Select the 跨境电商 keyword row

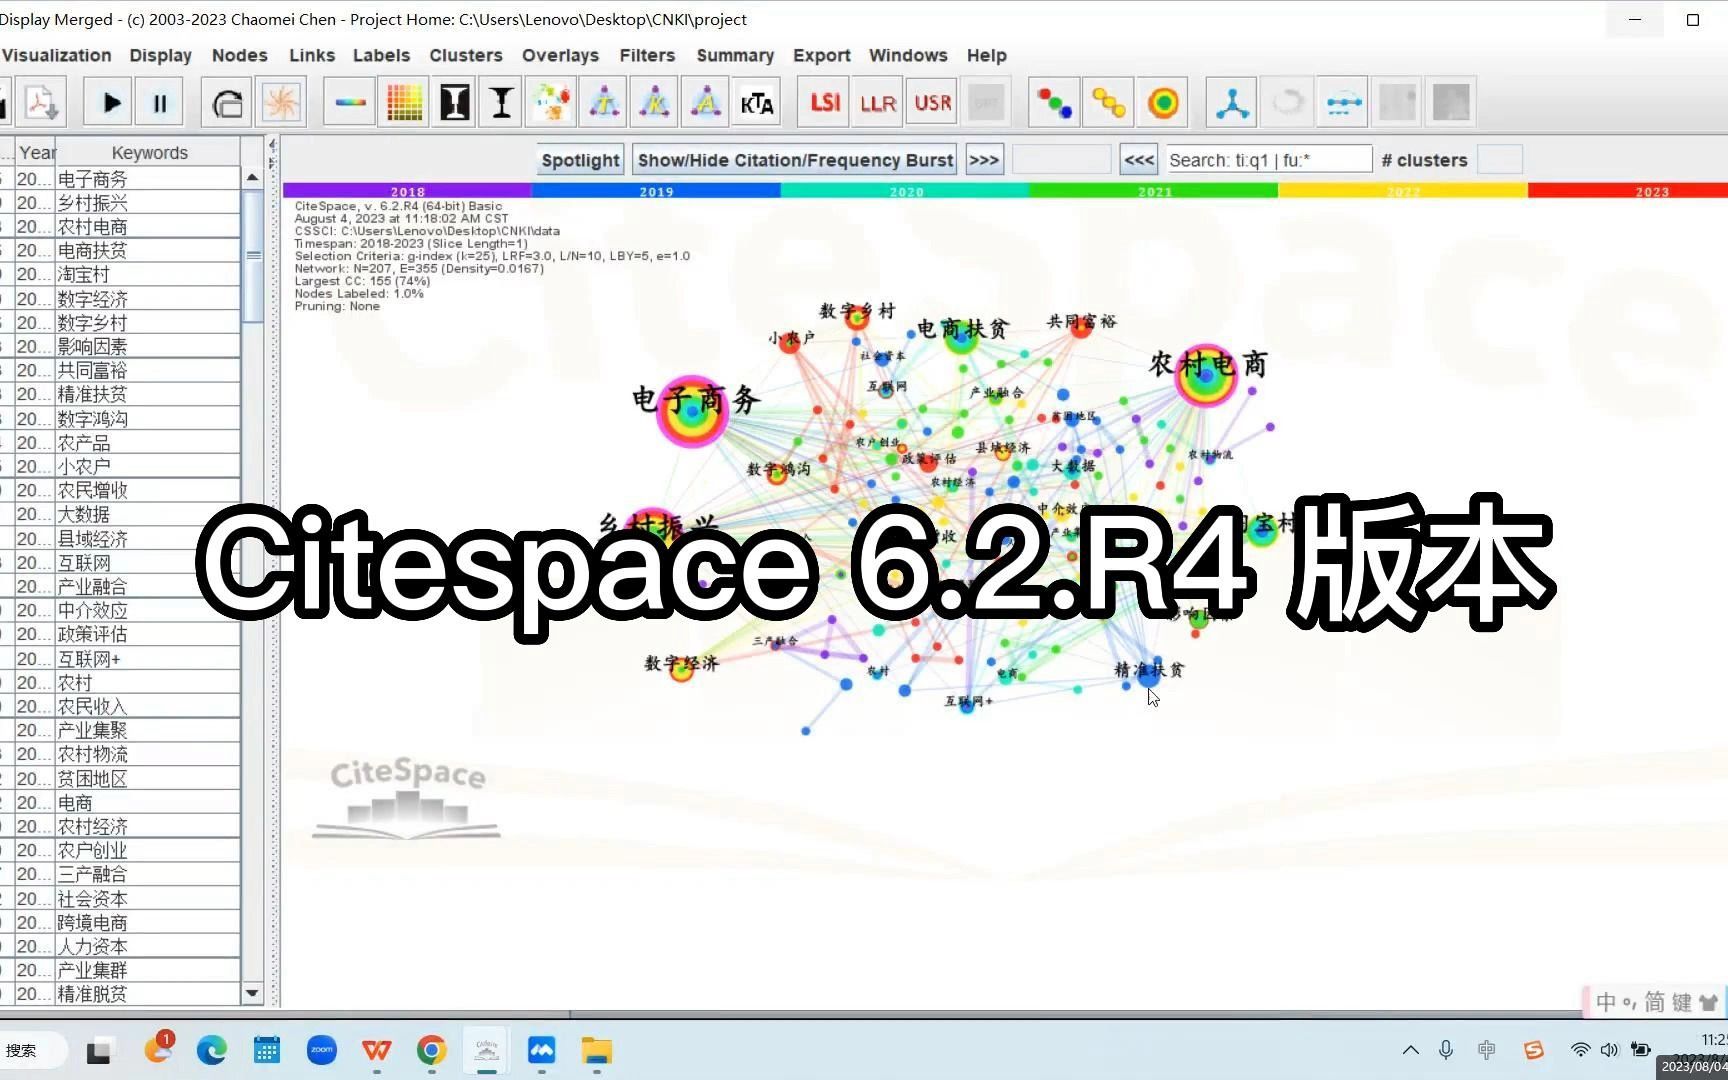[x=120, y=923]
